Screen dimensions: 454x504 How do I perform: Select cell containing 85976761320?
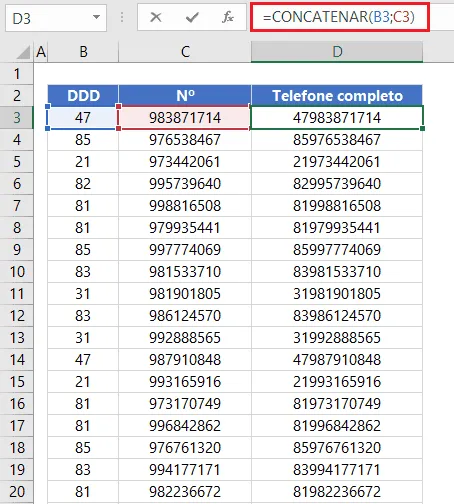pos(337,448)
